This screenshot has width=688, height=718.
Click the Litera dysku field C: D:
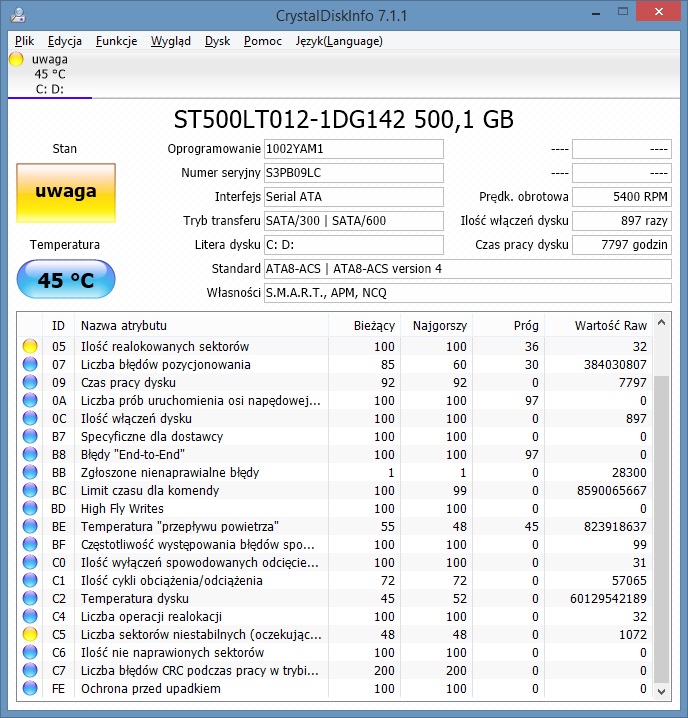coord(354,245)
